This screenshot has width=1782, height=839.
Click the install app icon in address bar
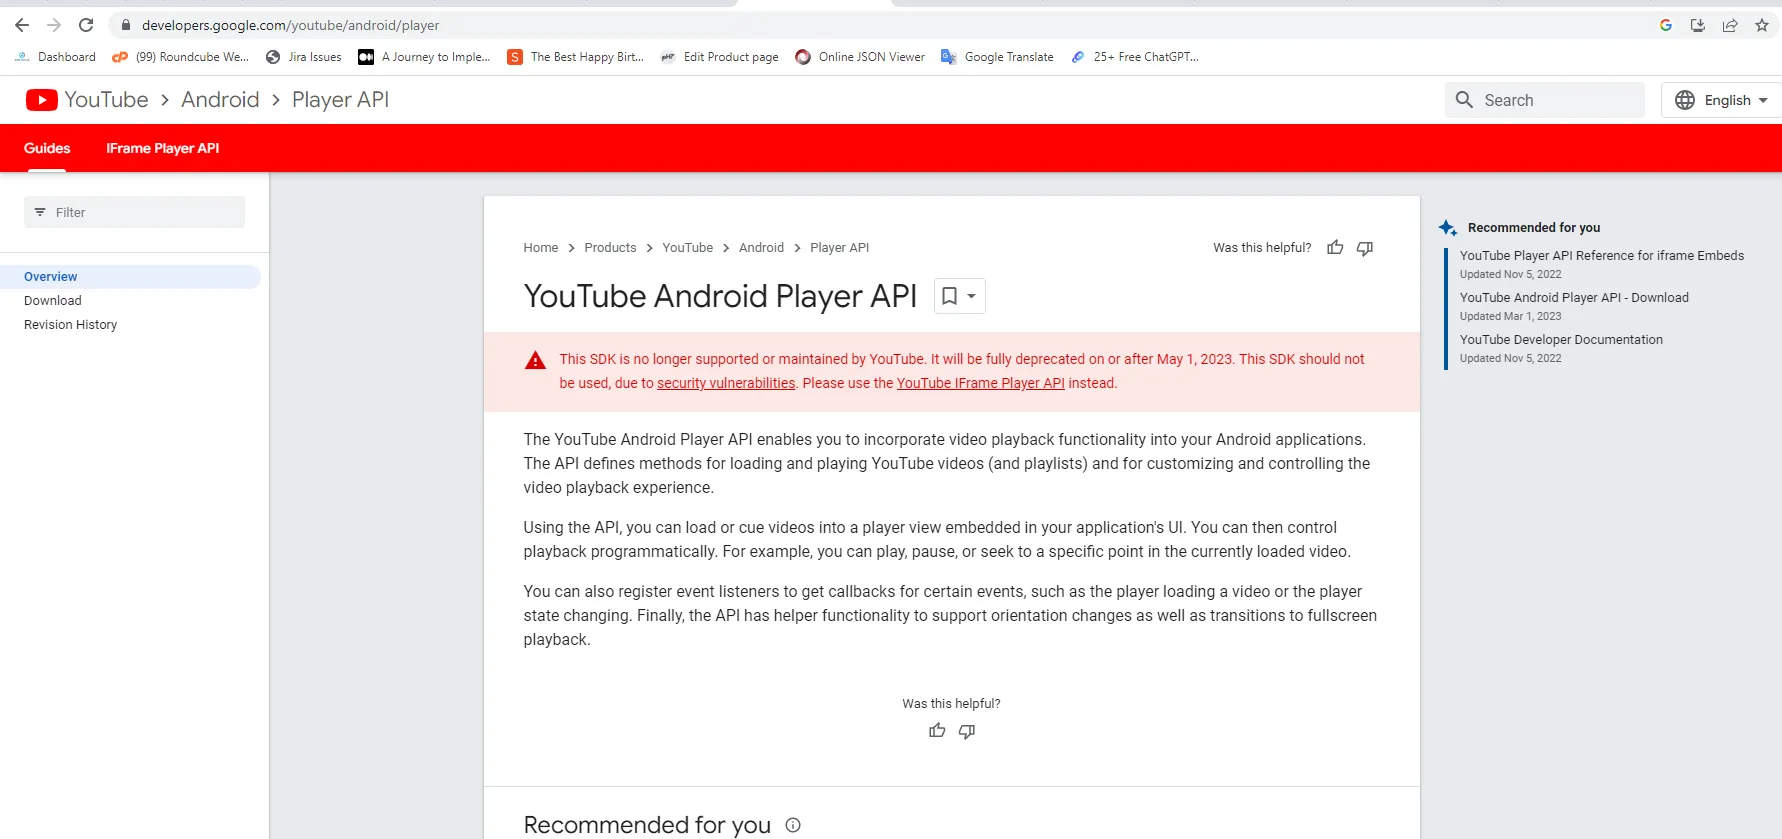[1698, 25]
